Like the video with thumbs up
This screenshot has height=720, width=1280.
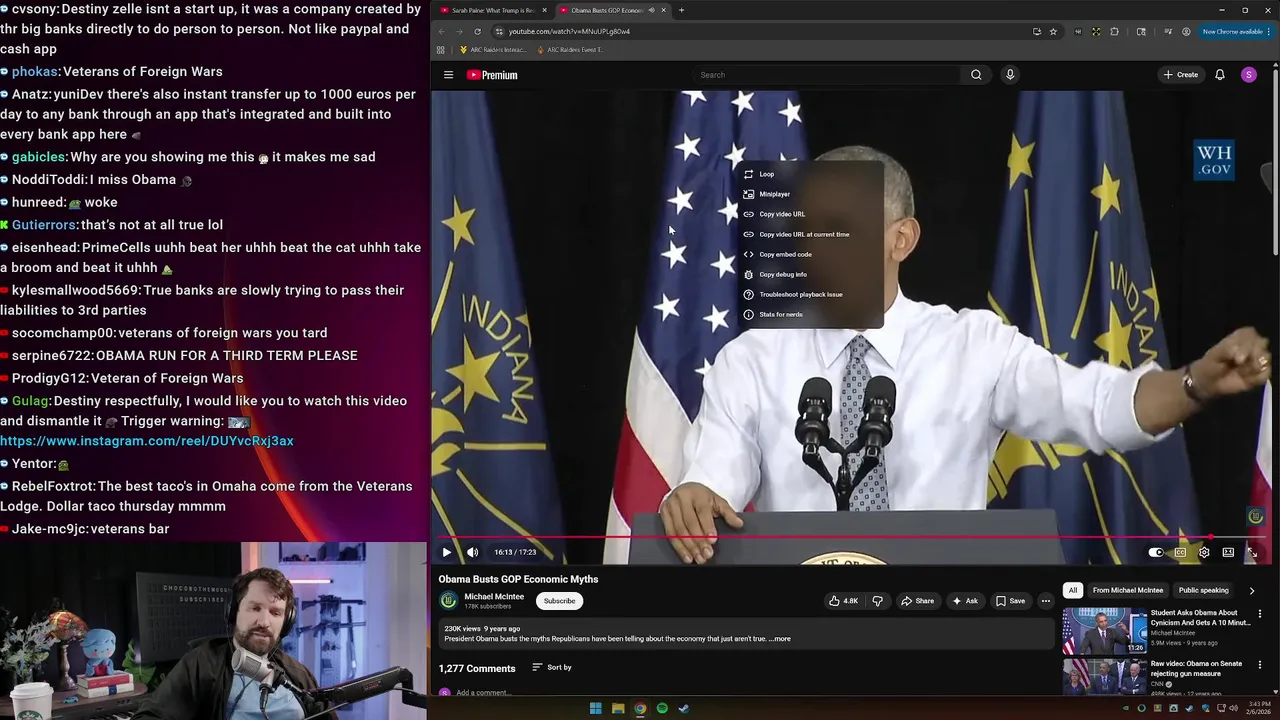pos(843,601)
